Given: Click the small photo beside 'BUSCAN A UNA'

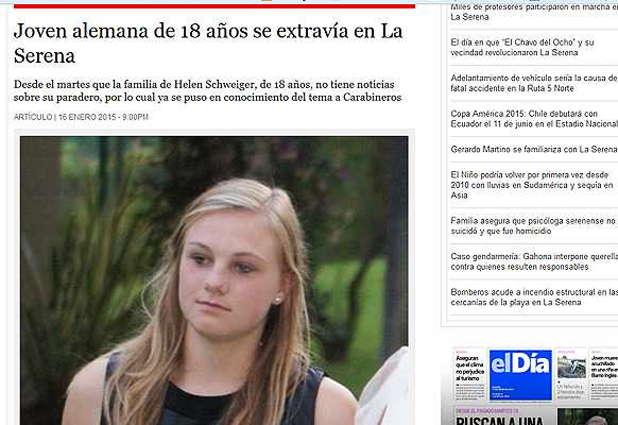Looking at the screenshot, I should (587, 417).
